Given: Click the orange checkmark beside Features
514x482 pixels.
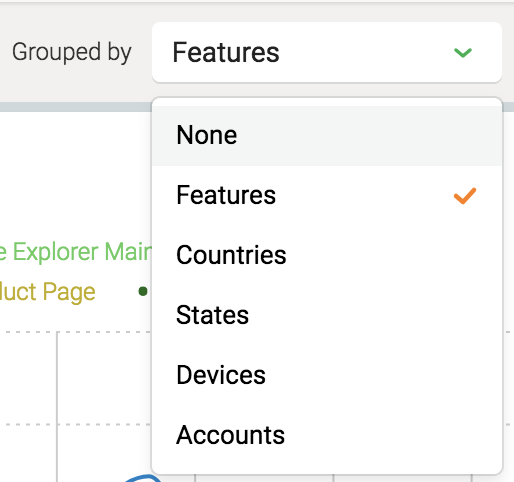Looking at the screenshot, I should 465,196.
